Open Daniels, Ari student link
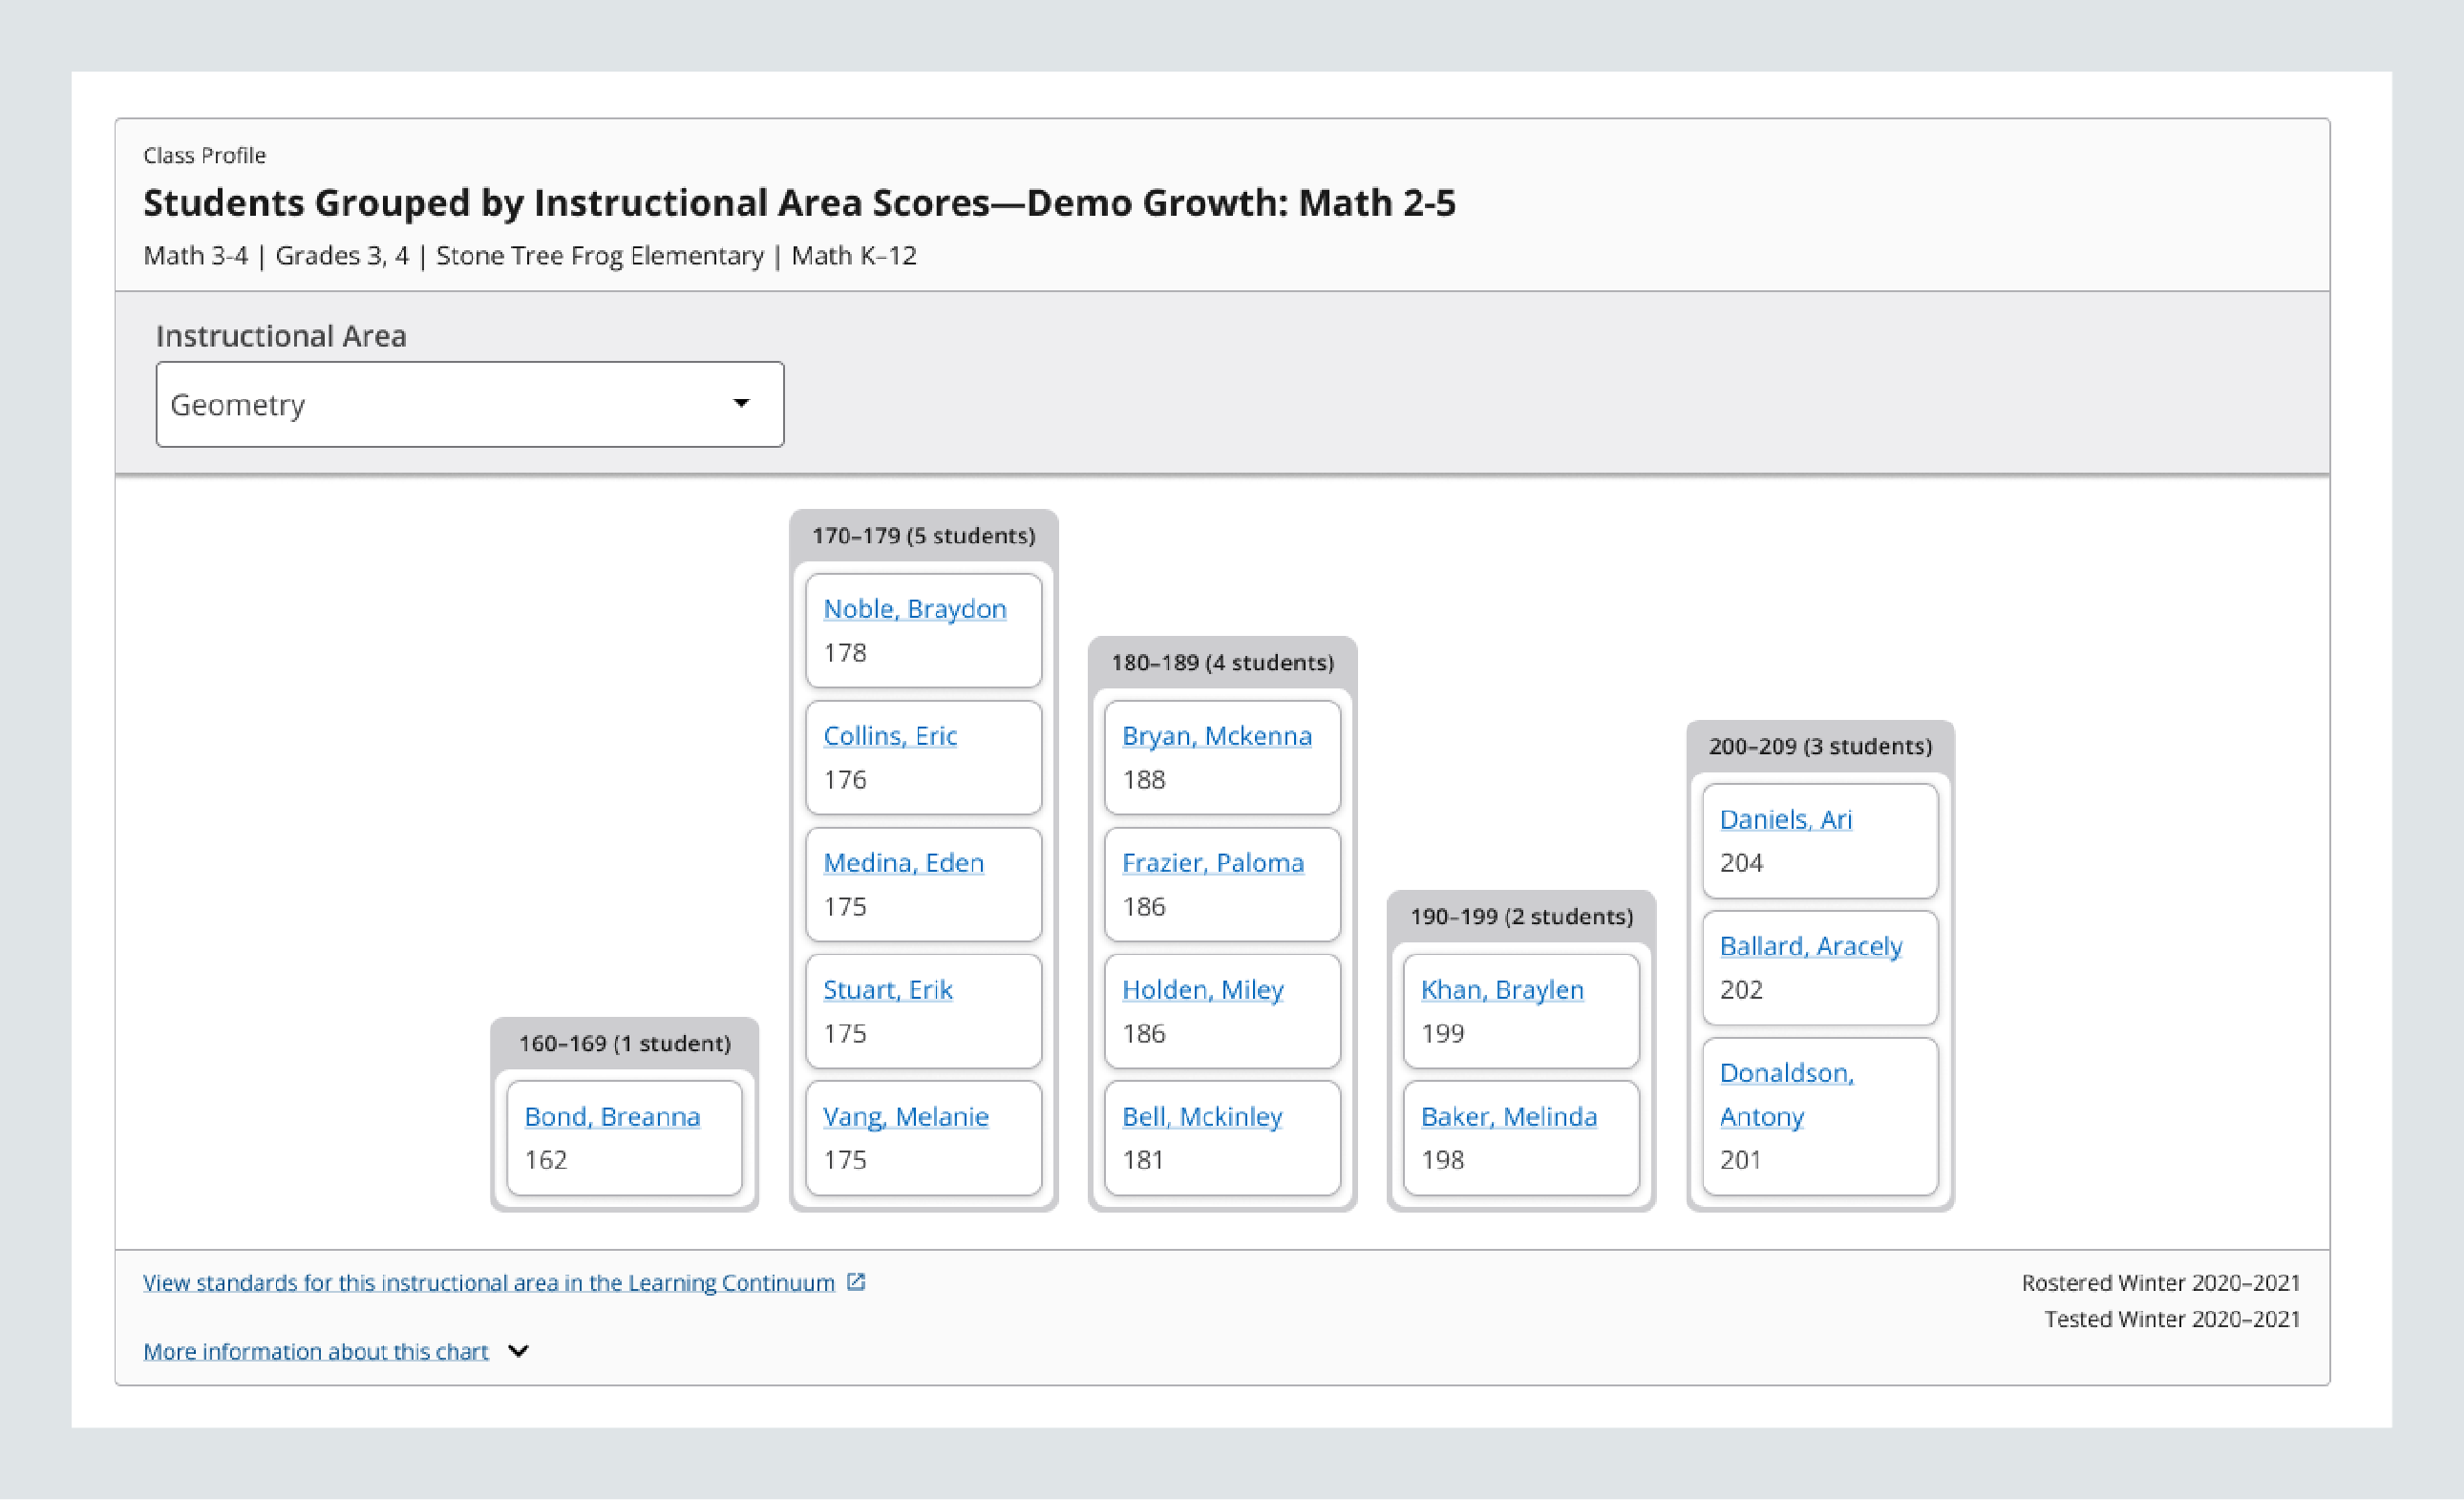Screen dimensions: 2464x1500 click(x=1785, y=820)
